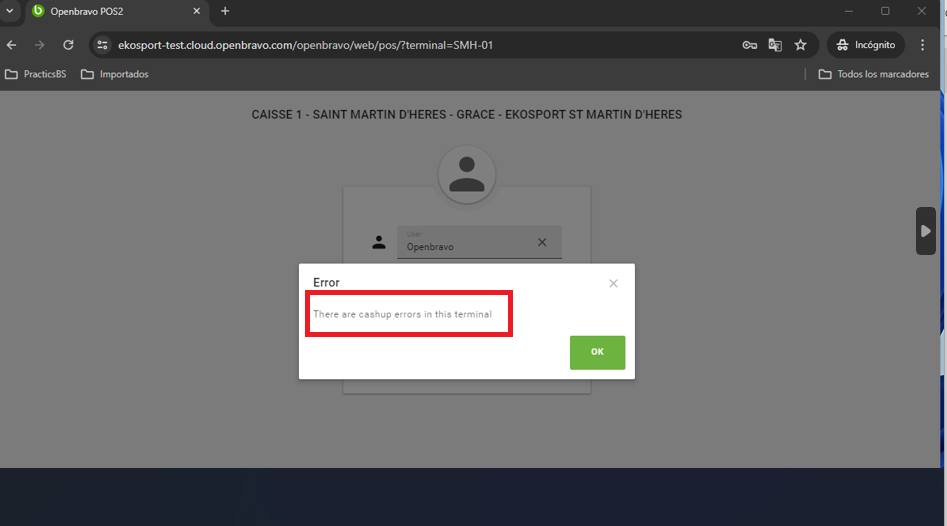Click the large user avatar circle
The image size is (947, 526).
pos(466,175)
